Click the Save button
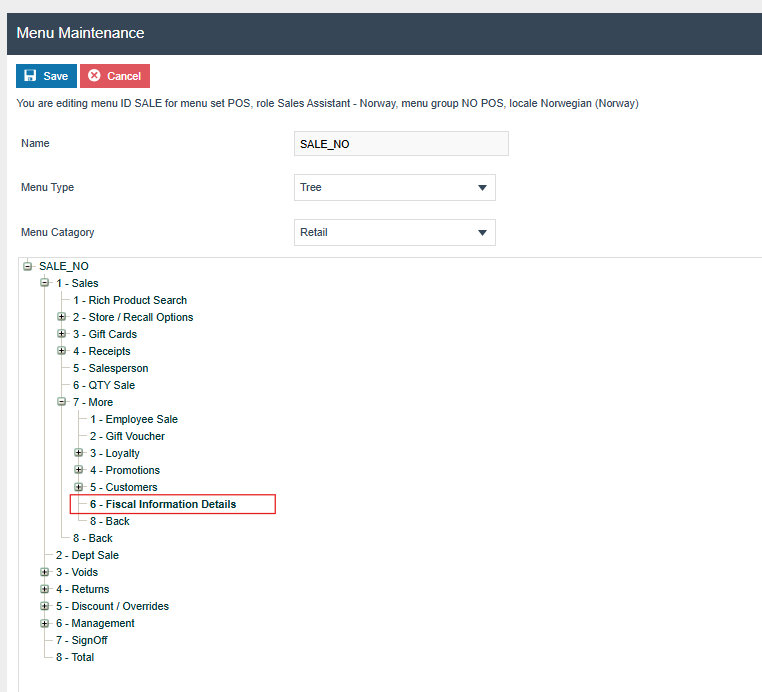 [46, 76]
